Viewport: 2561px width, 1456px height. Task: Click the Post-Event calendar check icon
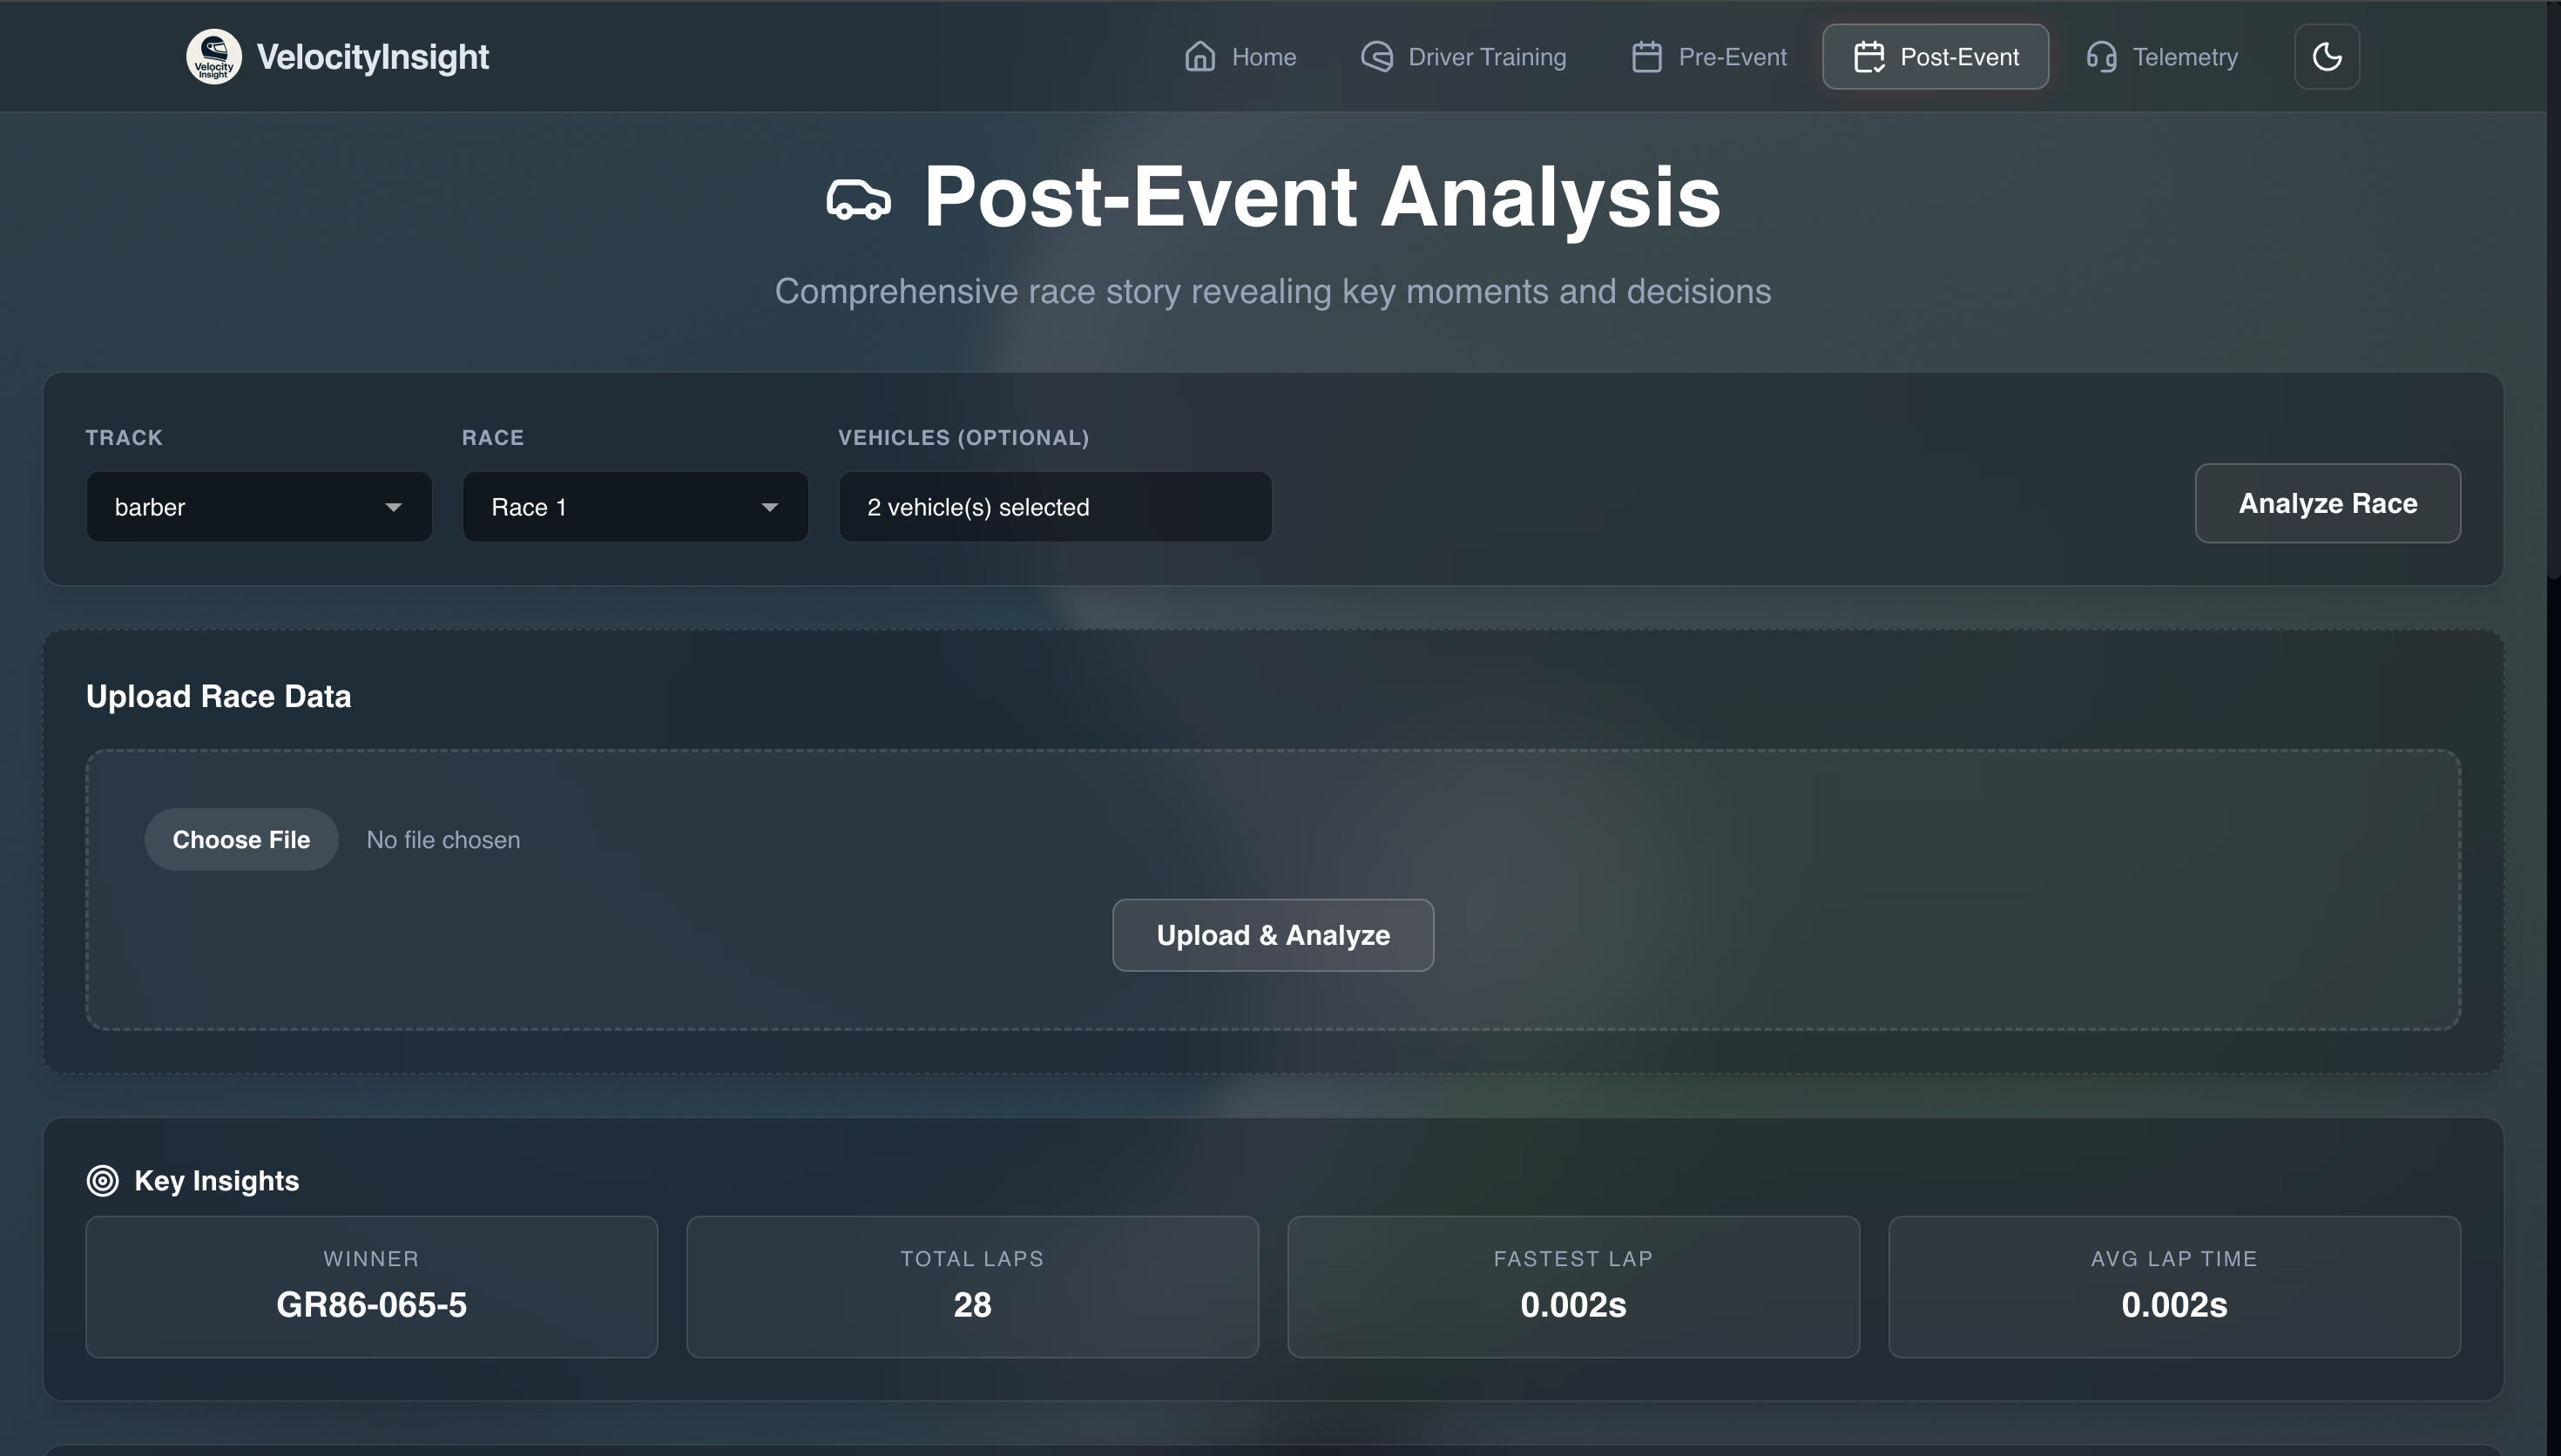click(x=1869, y=57)
